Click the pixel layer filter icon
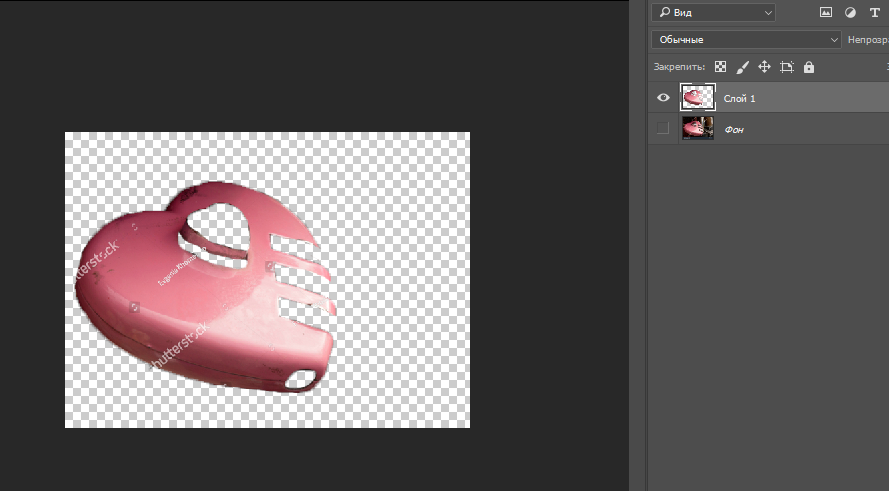Screen dimensions: 889x491 (826, 12)
